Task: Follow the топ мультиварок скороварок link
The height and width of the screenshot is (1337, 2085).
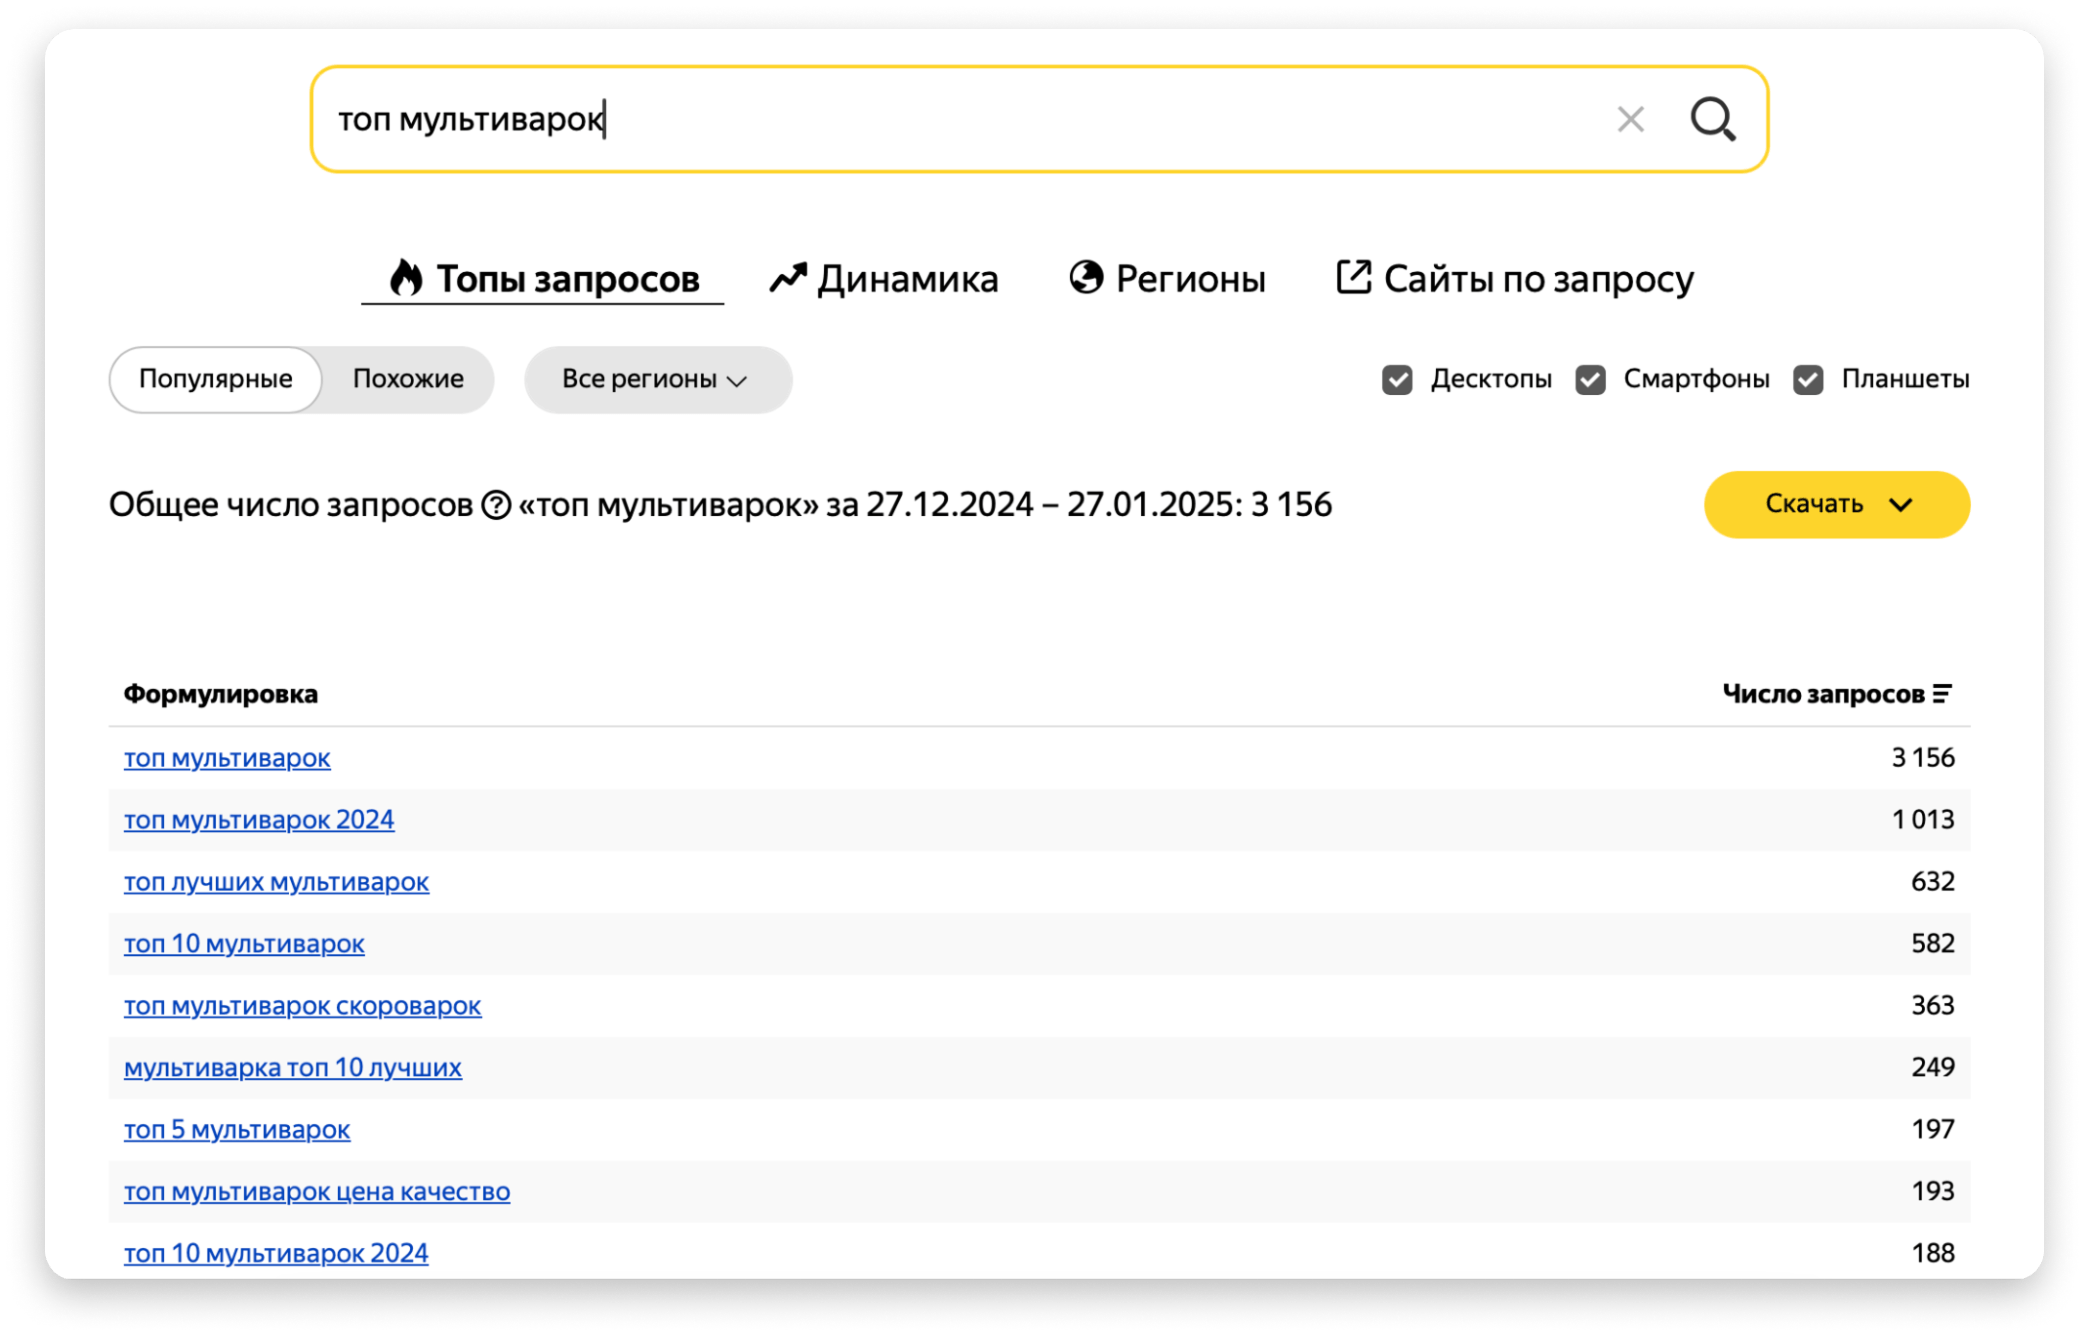Action: 302,1006
